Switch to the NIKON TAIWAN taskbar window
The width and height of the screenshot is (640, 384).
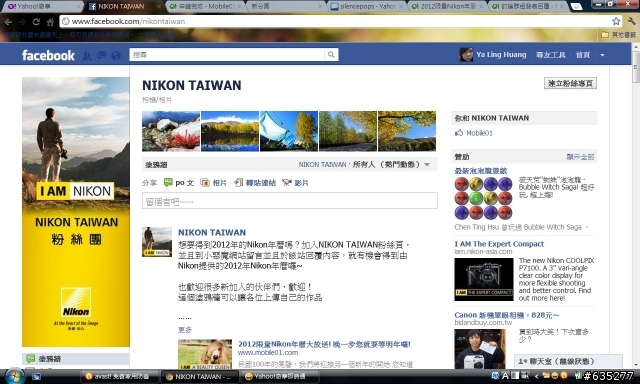point(200,376)
